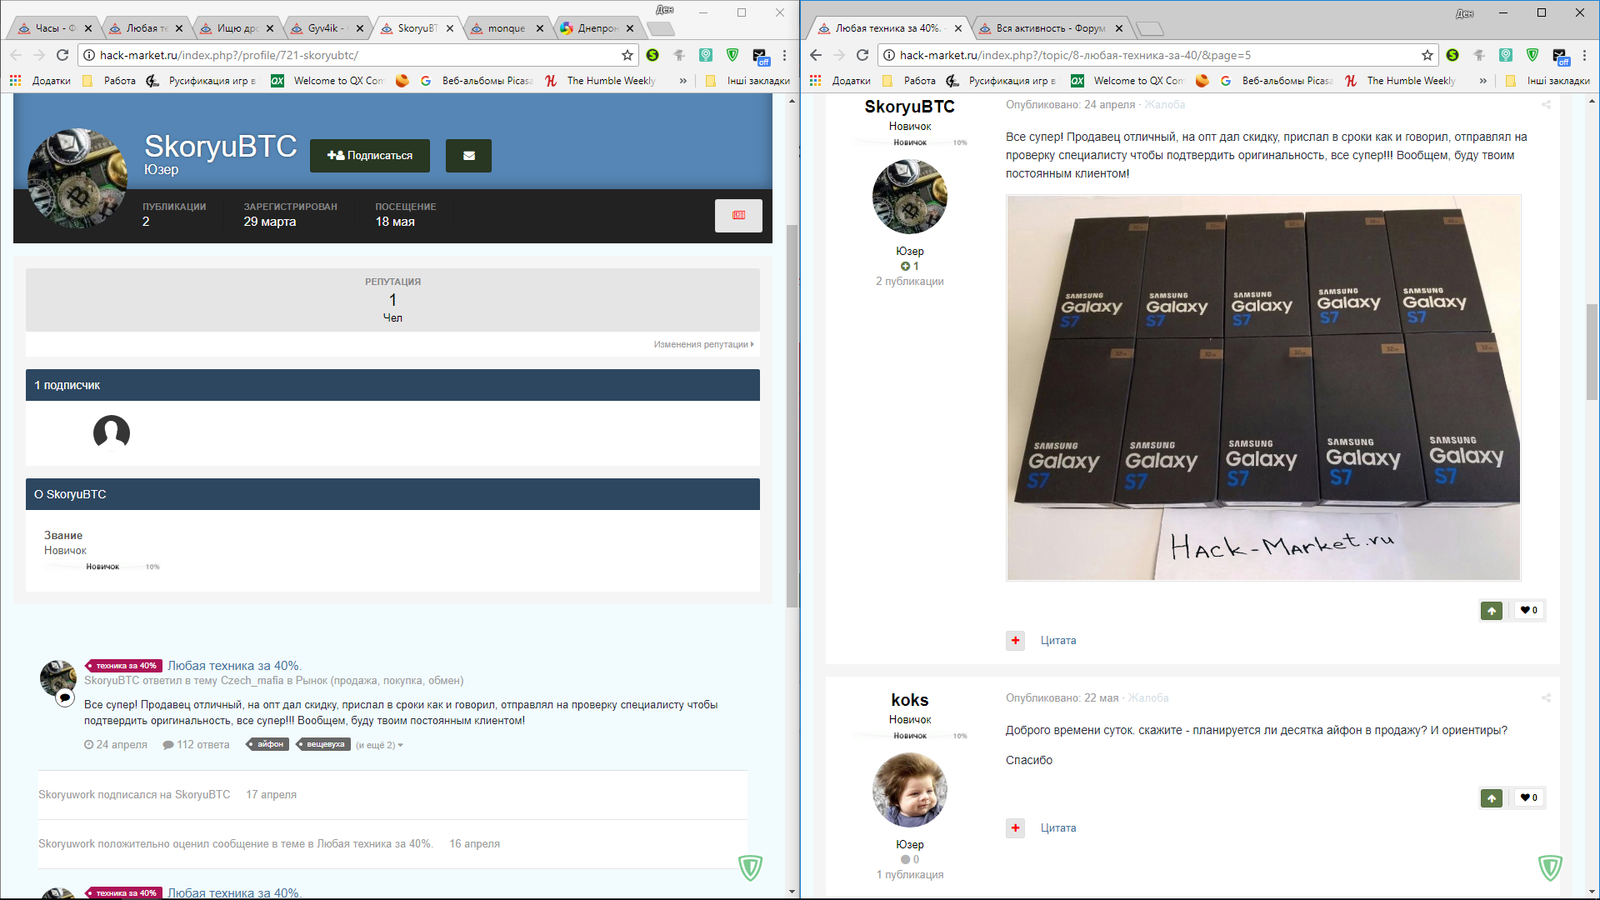Click the envelope message icon button

(468, 156)
